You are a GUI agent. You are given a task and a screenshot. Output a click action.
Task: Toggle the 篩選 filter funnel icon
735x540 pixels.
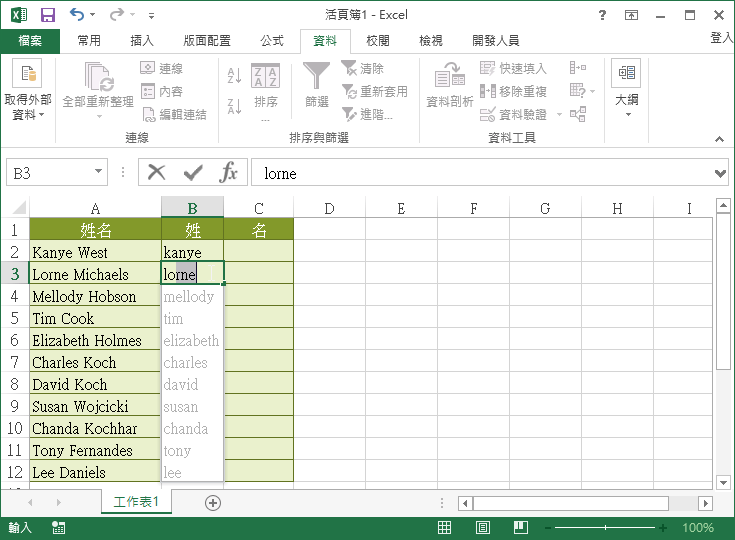click(x=317, y=76)
